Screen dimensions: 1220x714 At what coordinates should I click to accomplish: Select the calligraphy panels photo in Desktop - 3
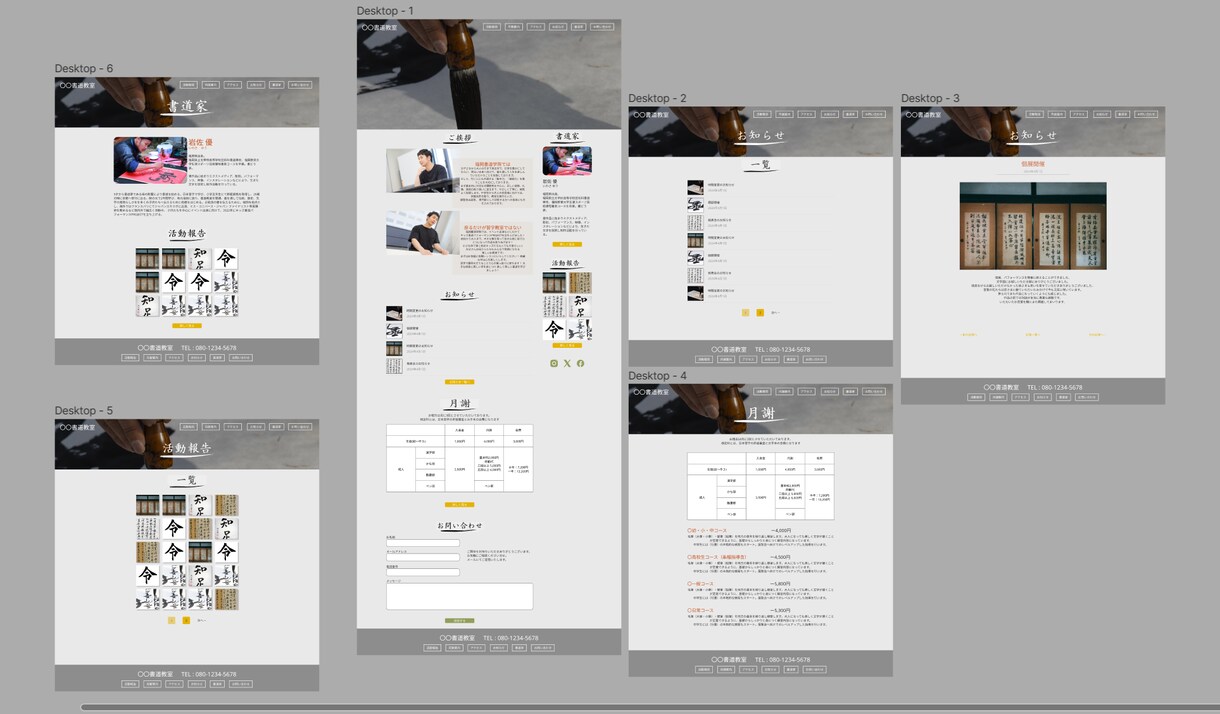click(x=1033, y=225)
